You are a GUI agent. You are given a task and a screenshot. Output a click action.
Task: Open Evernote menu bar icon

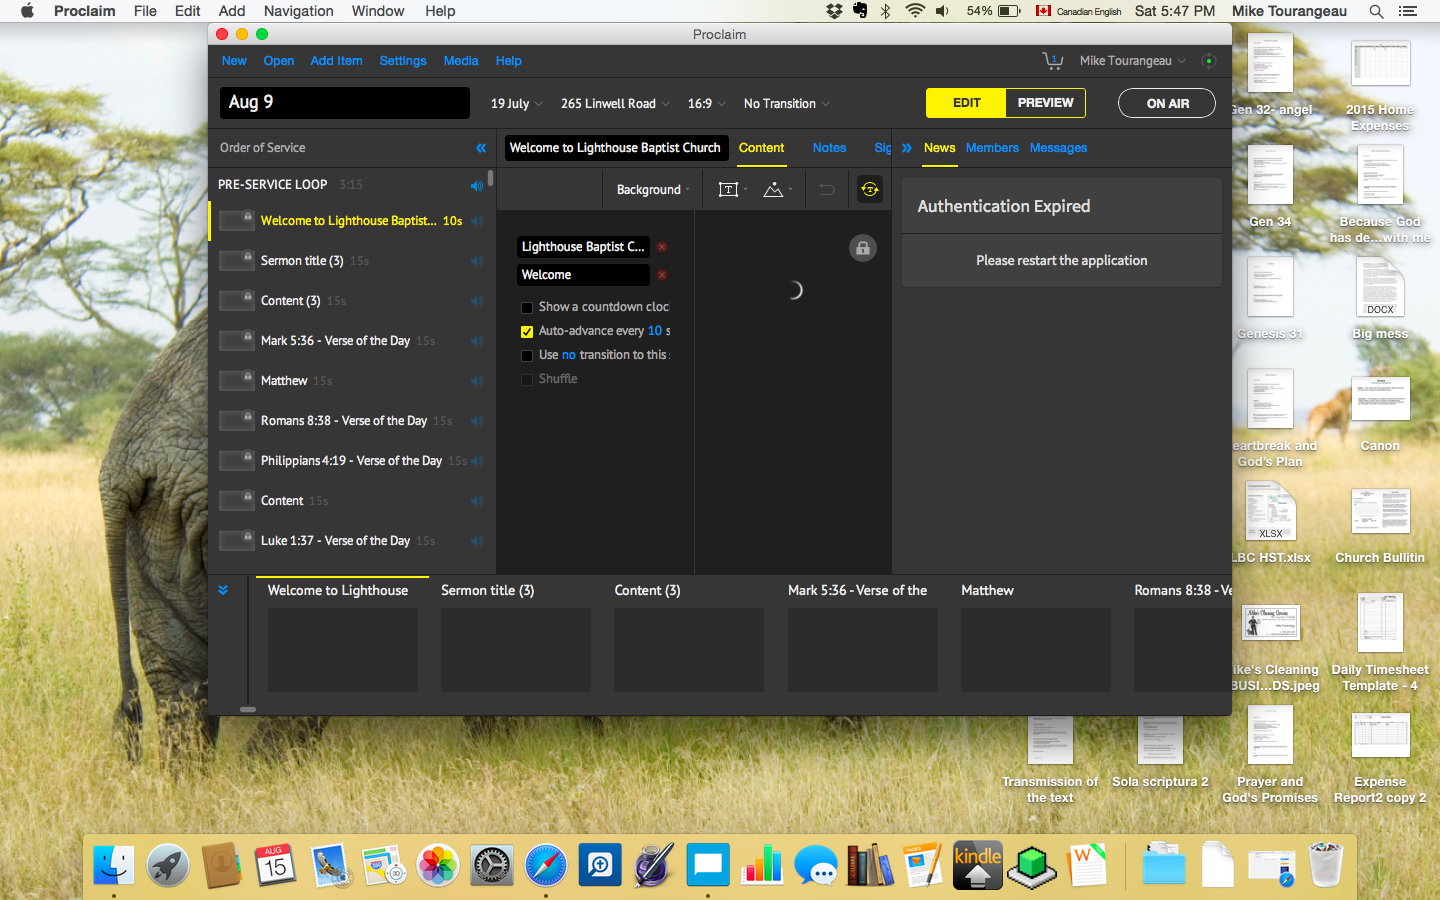[860, 11]
